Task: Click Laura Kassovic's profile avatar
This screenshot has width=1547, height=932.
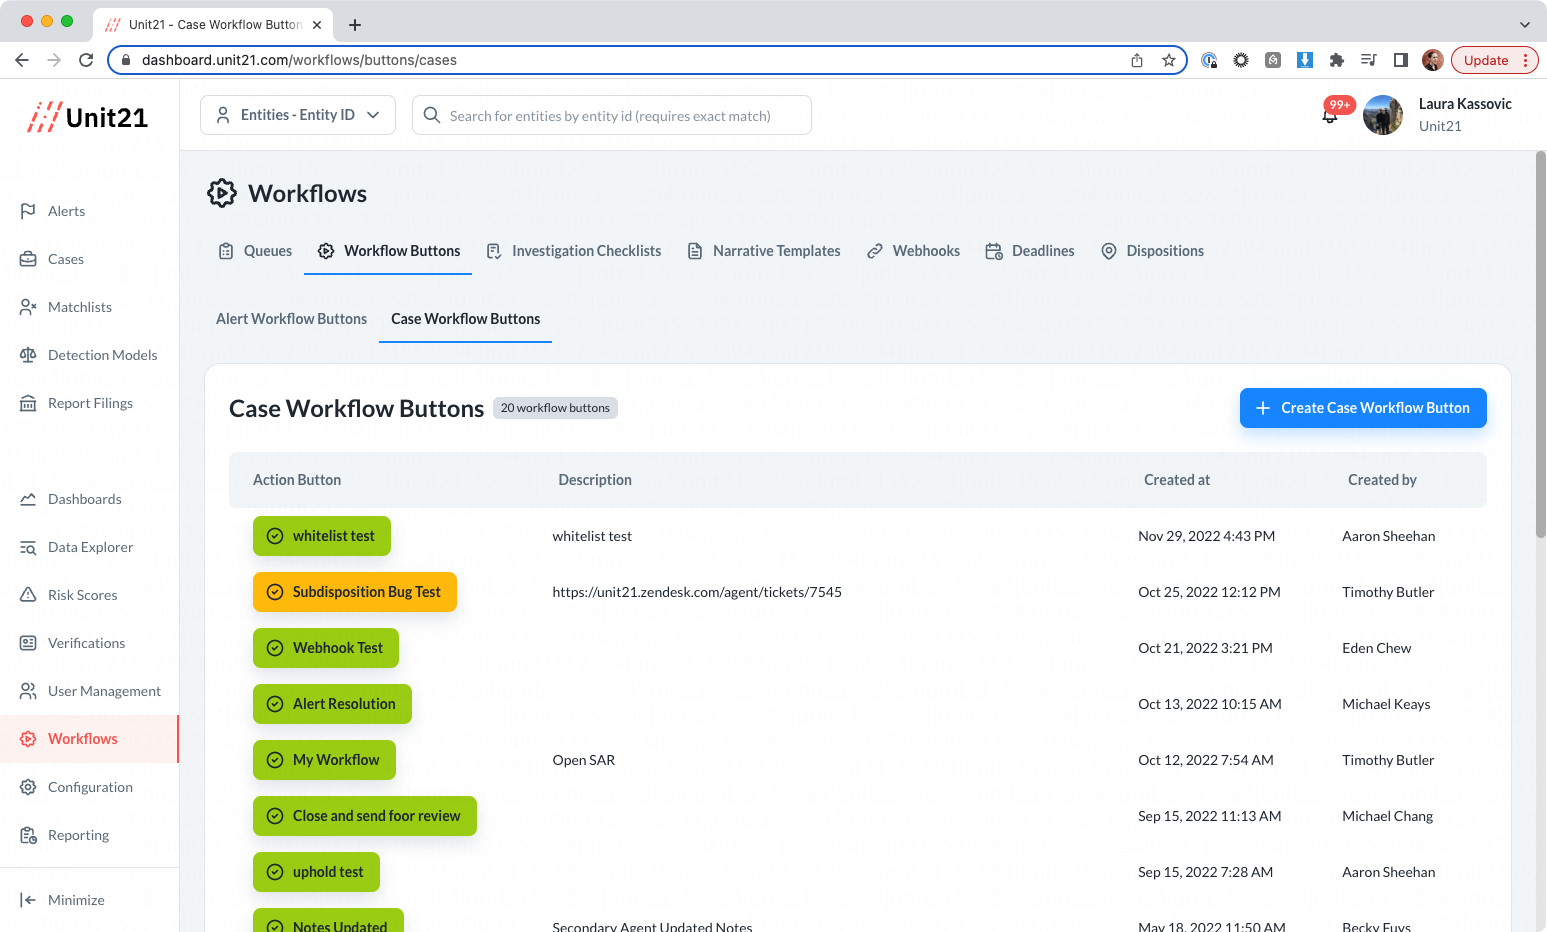Action: pyautogui.click(x=1383, y=115)
